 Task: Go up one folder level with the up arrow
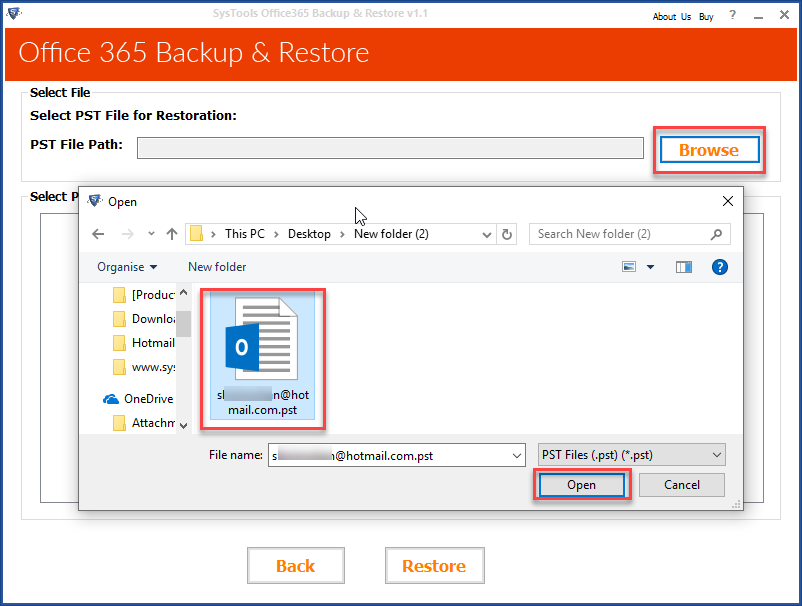pos(172,233)
